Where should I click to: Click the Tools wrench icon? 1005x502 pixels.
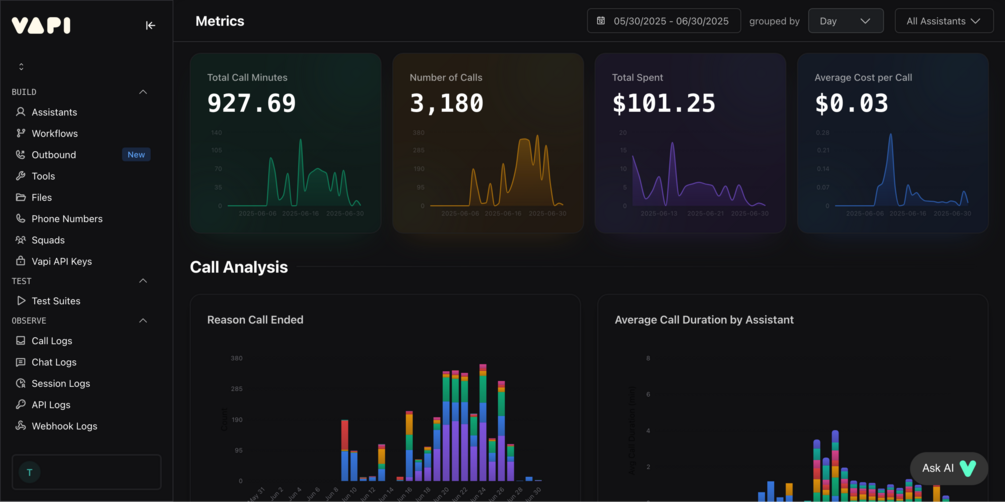click(x=21, y=176)
